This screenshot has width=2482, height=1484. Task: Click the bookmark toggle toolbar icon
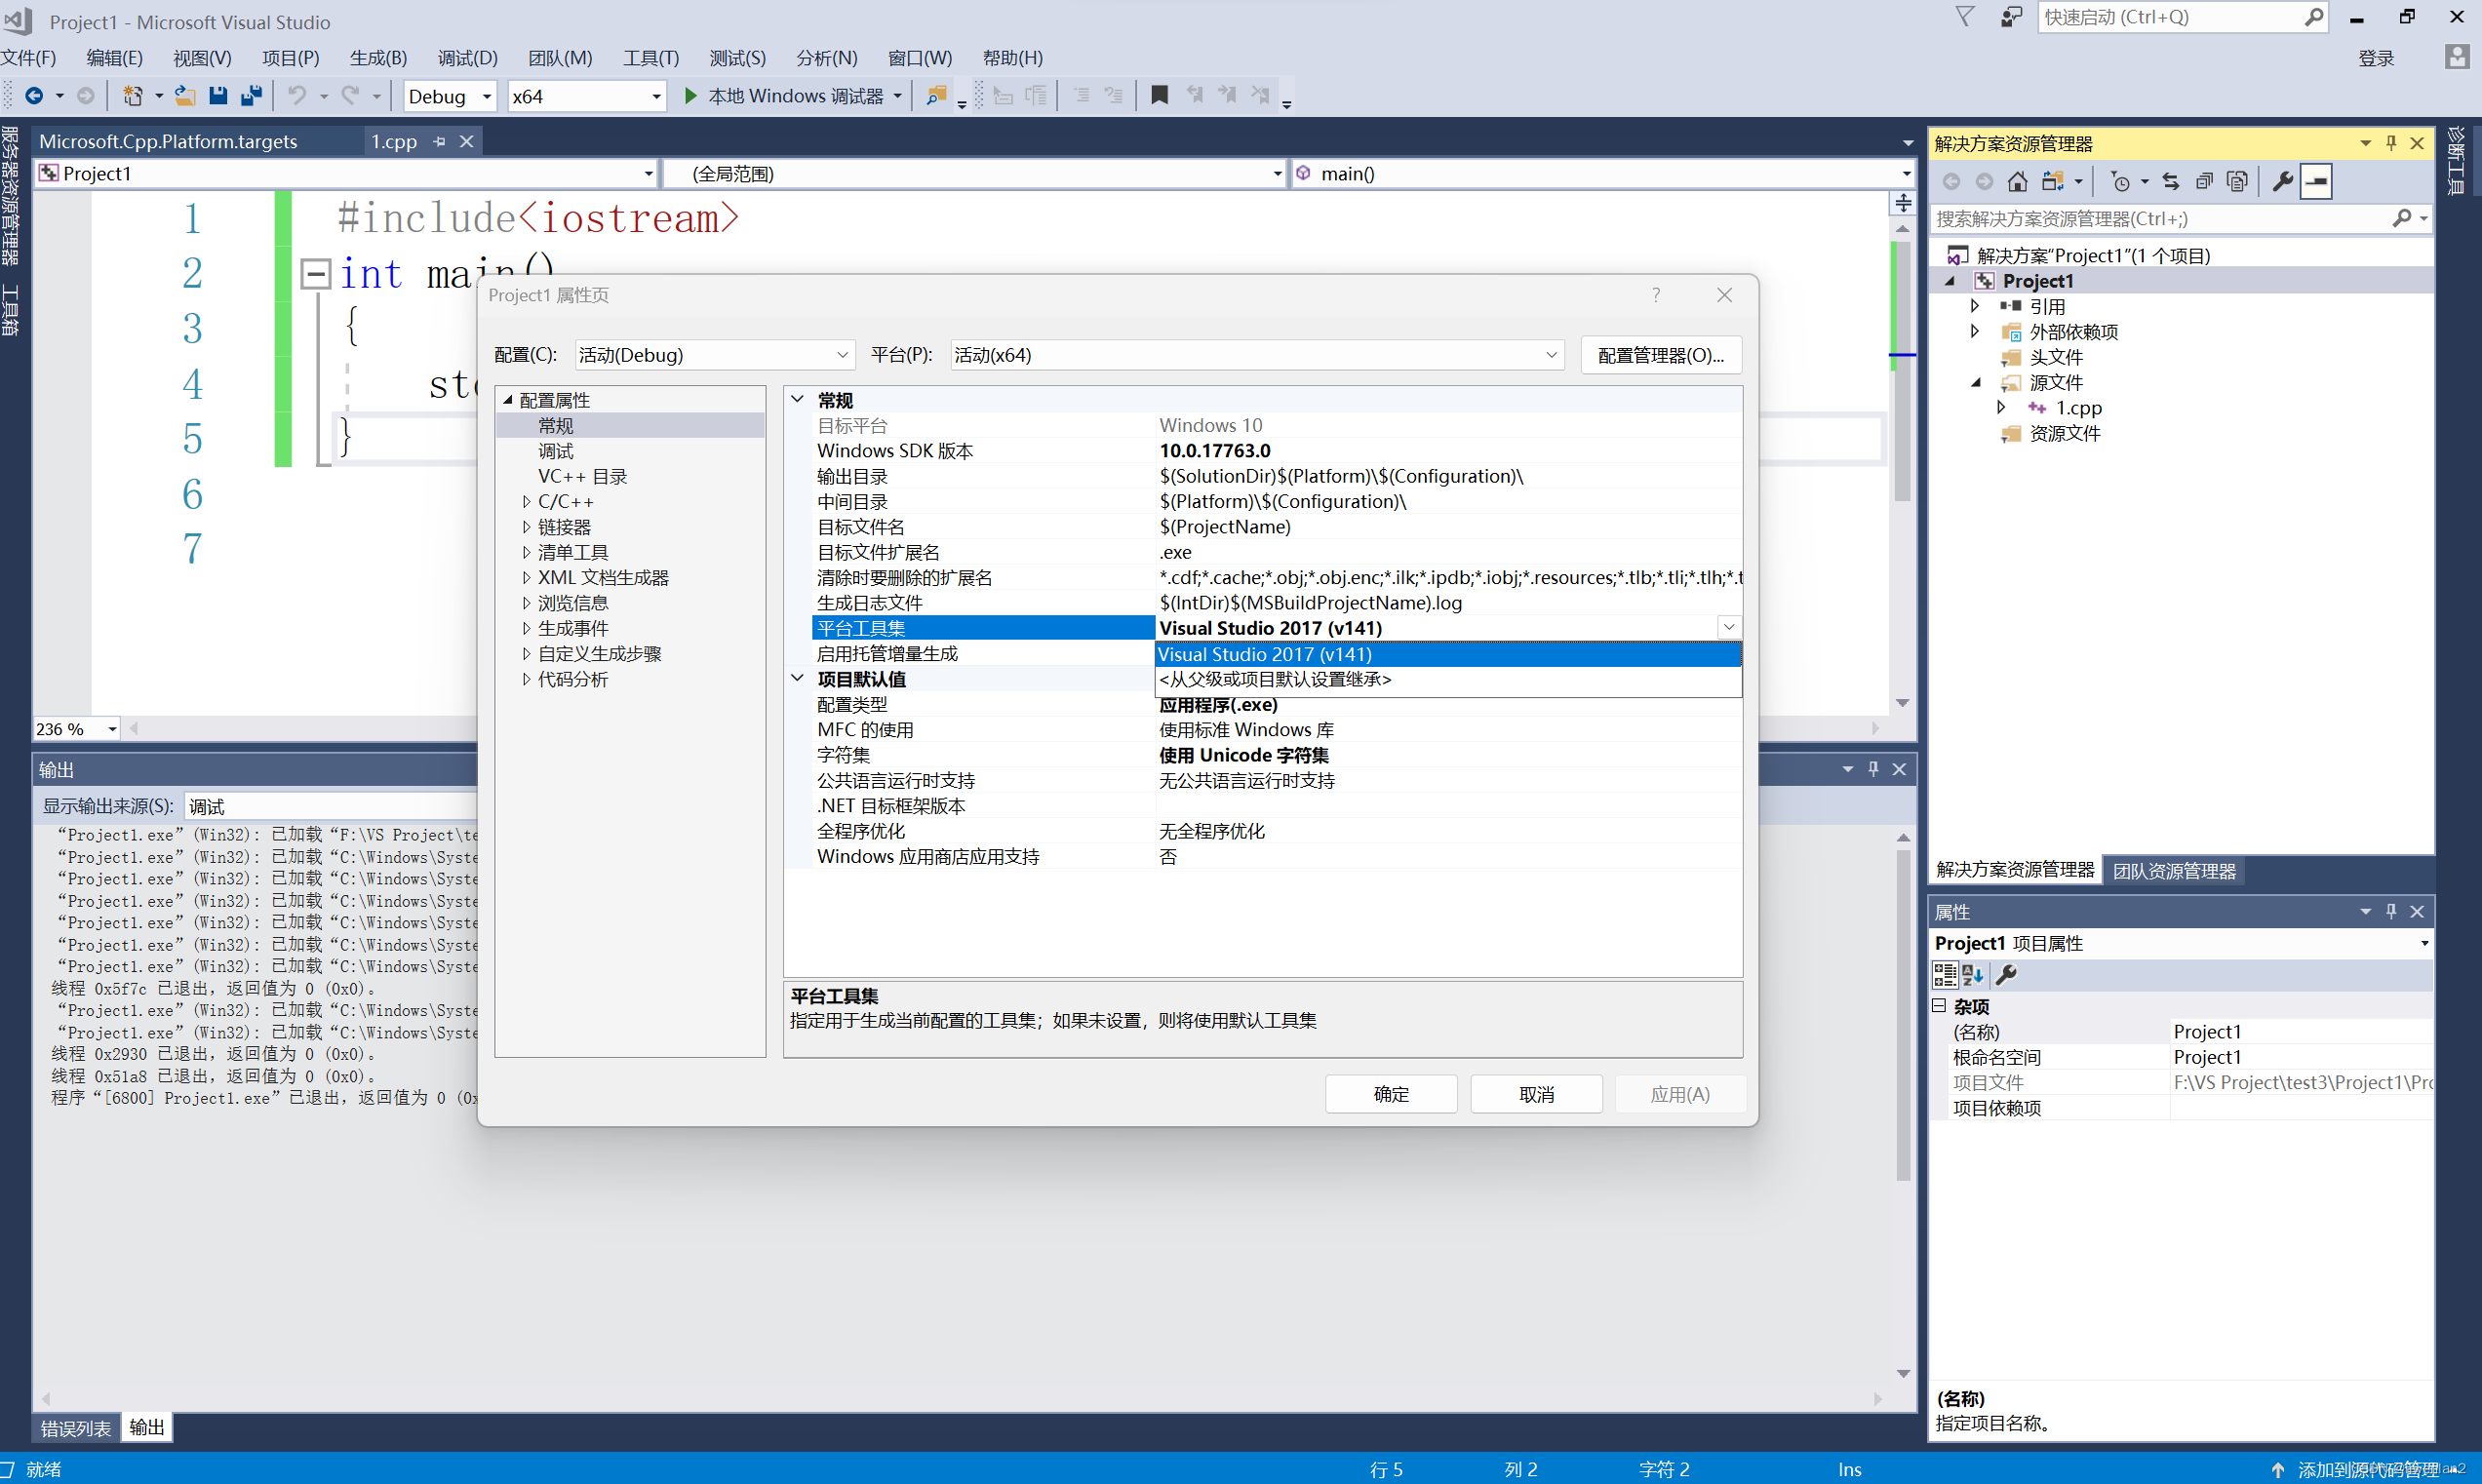(1159, 96)
